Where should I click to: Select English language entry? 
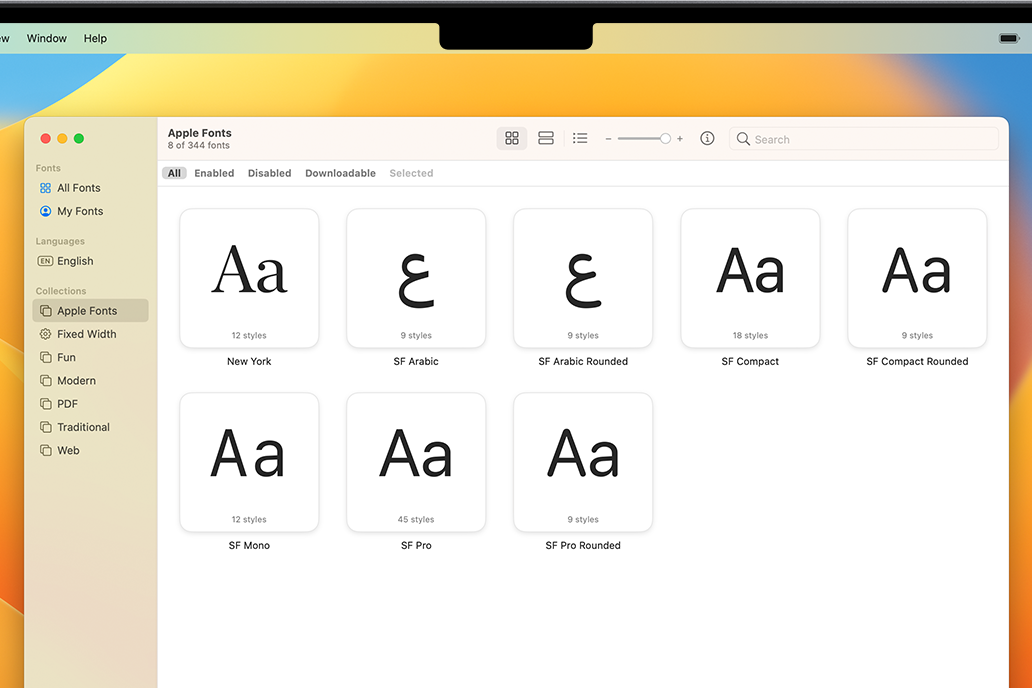coord(90,261)
